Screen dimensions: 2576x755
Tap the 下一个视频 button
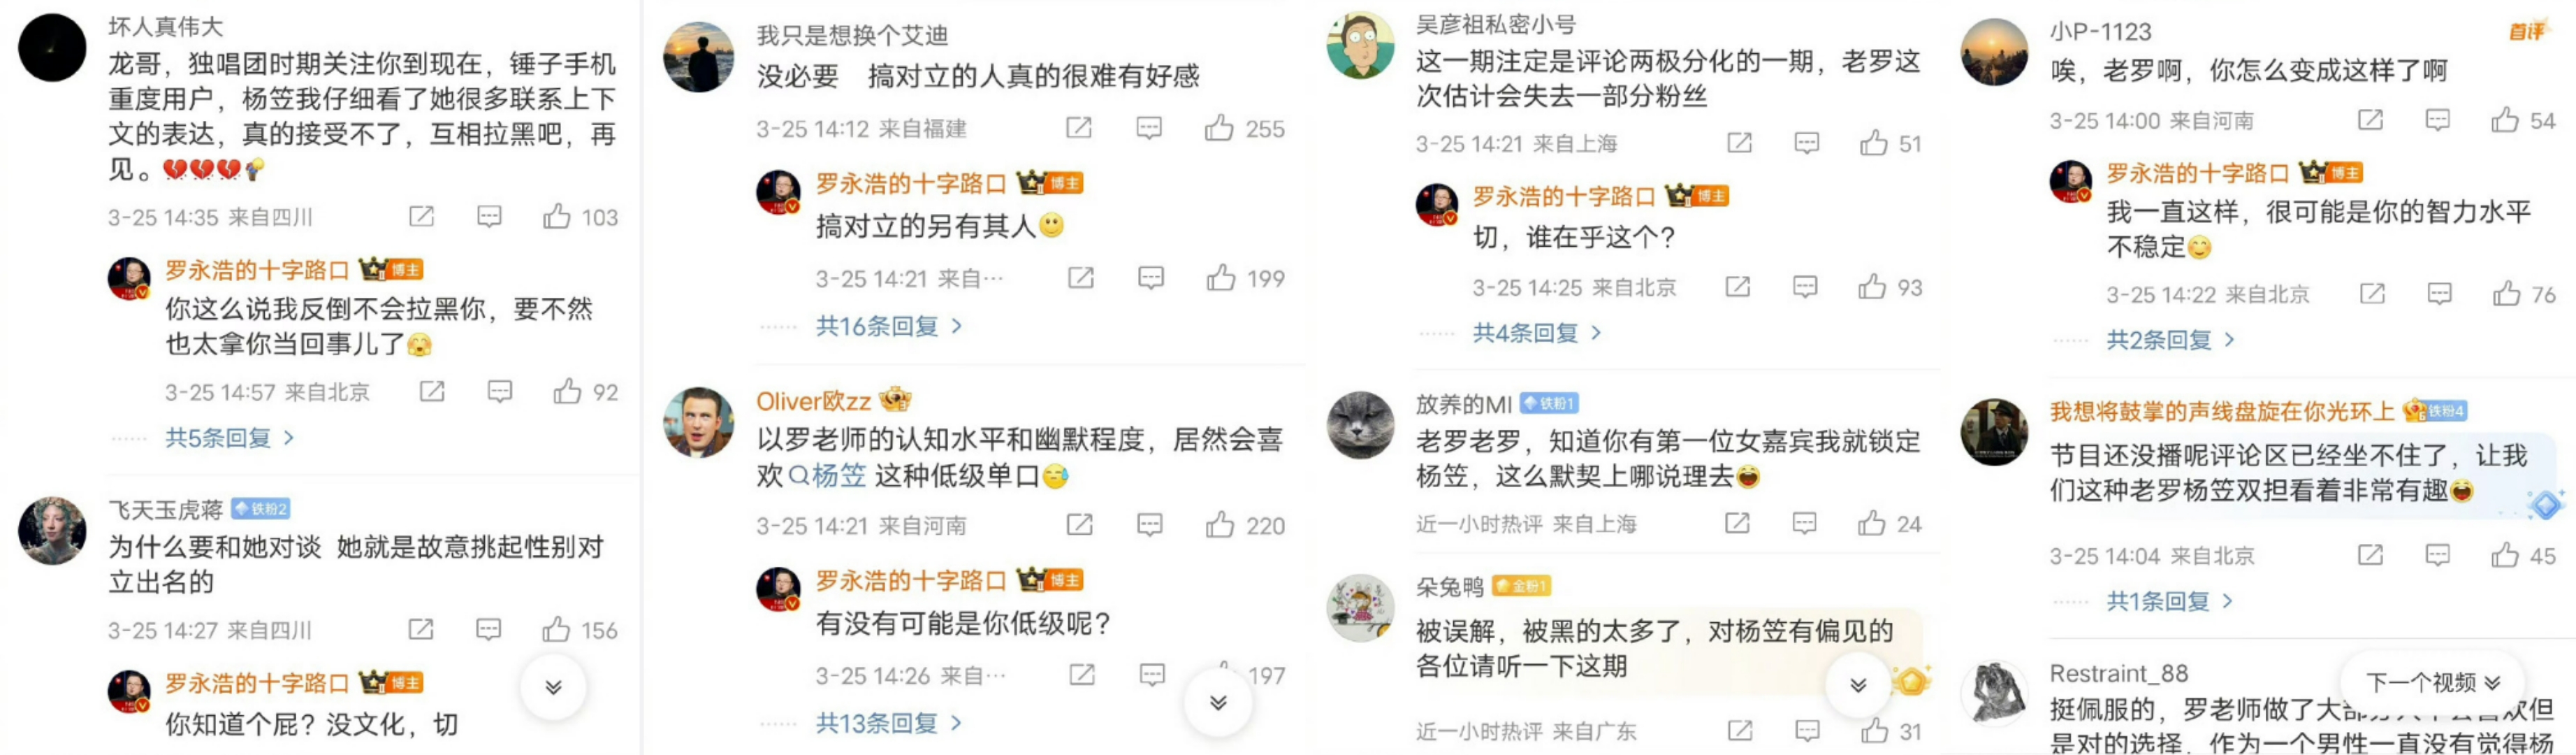(2433, 683)
